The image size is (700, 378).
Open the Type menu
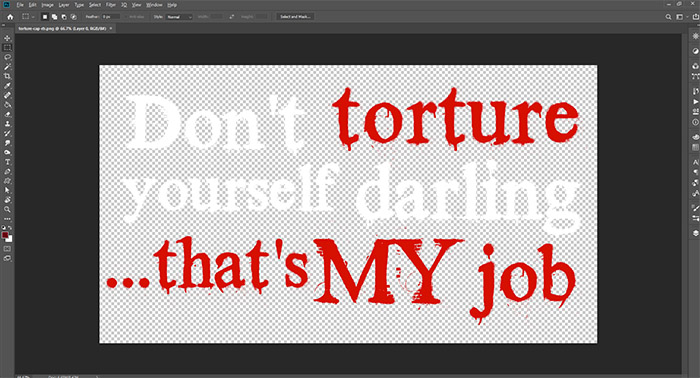[79, 5]
